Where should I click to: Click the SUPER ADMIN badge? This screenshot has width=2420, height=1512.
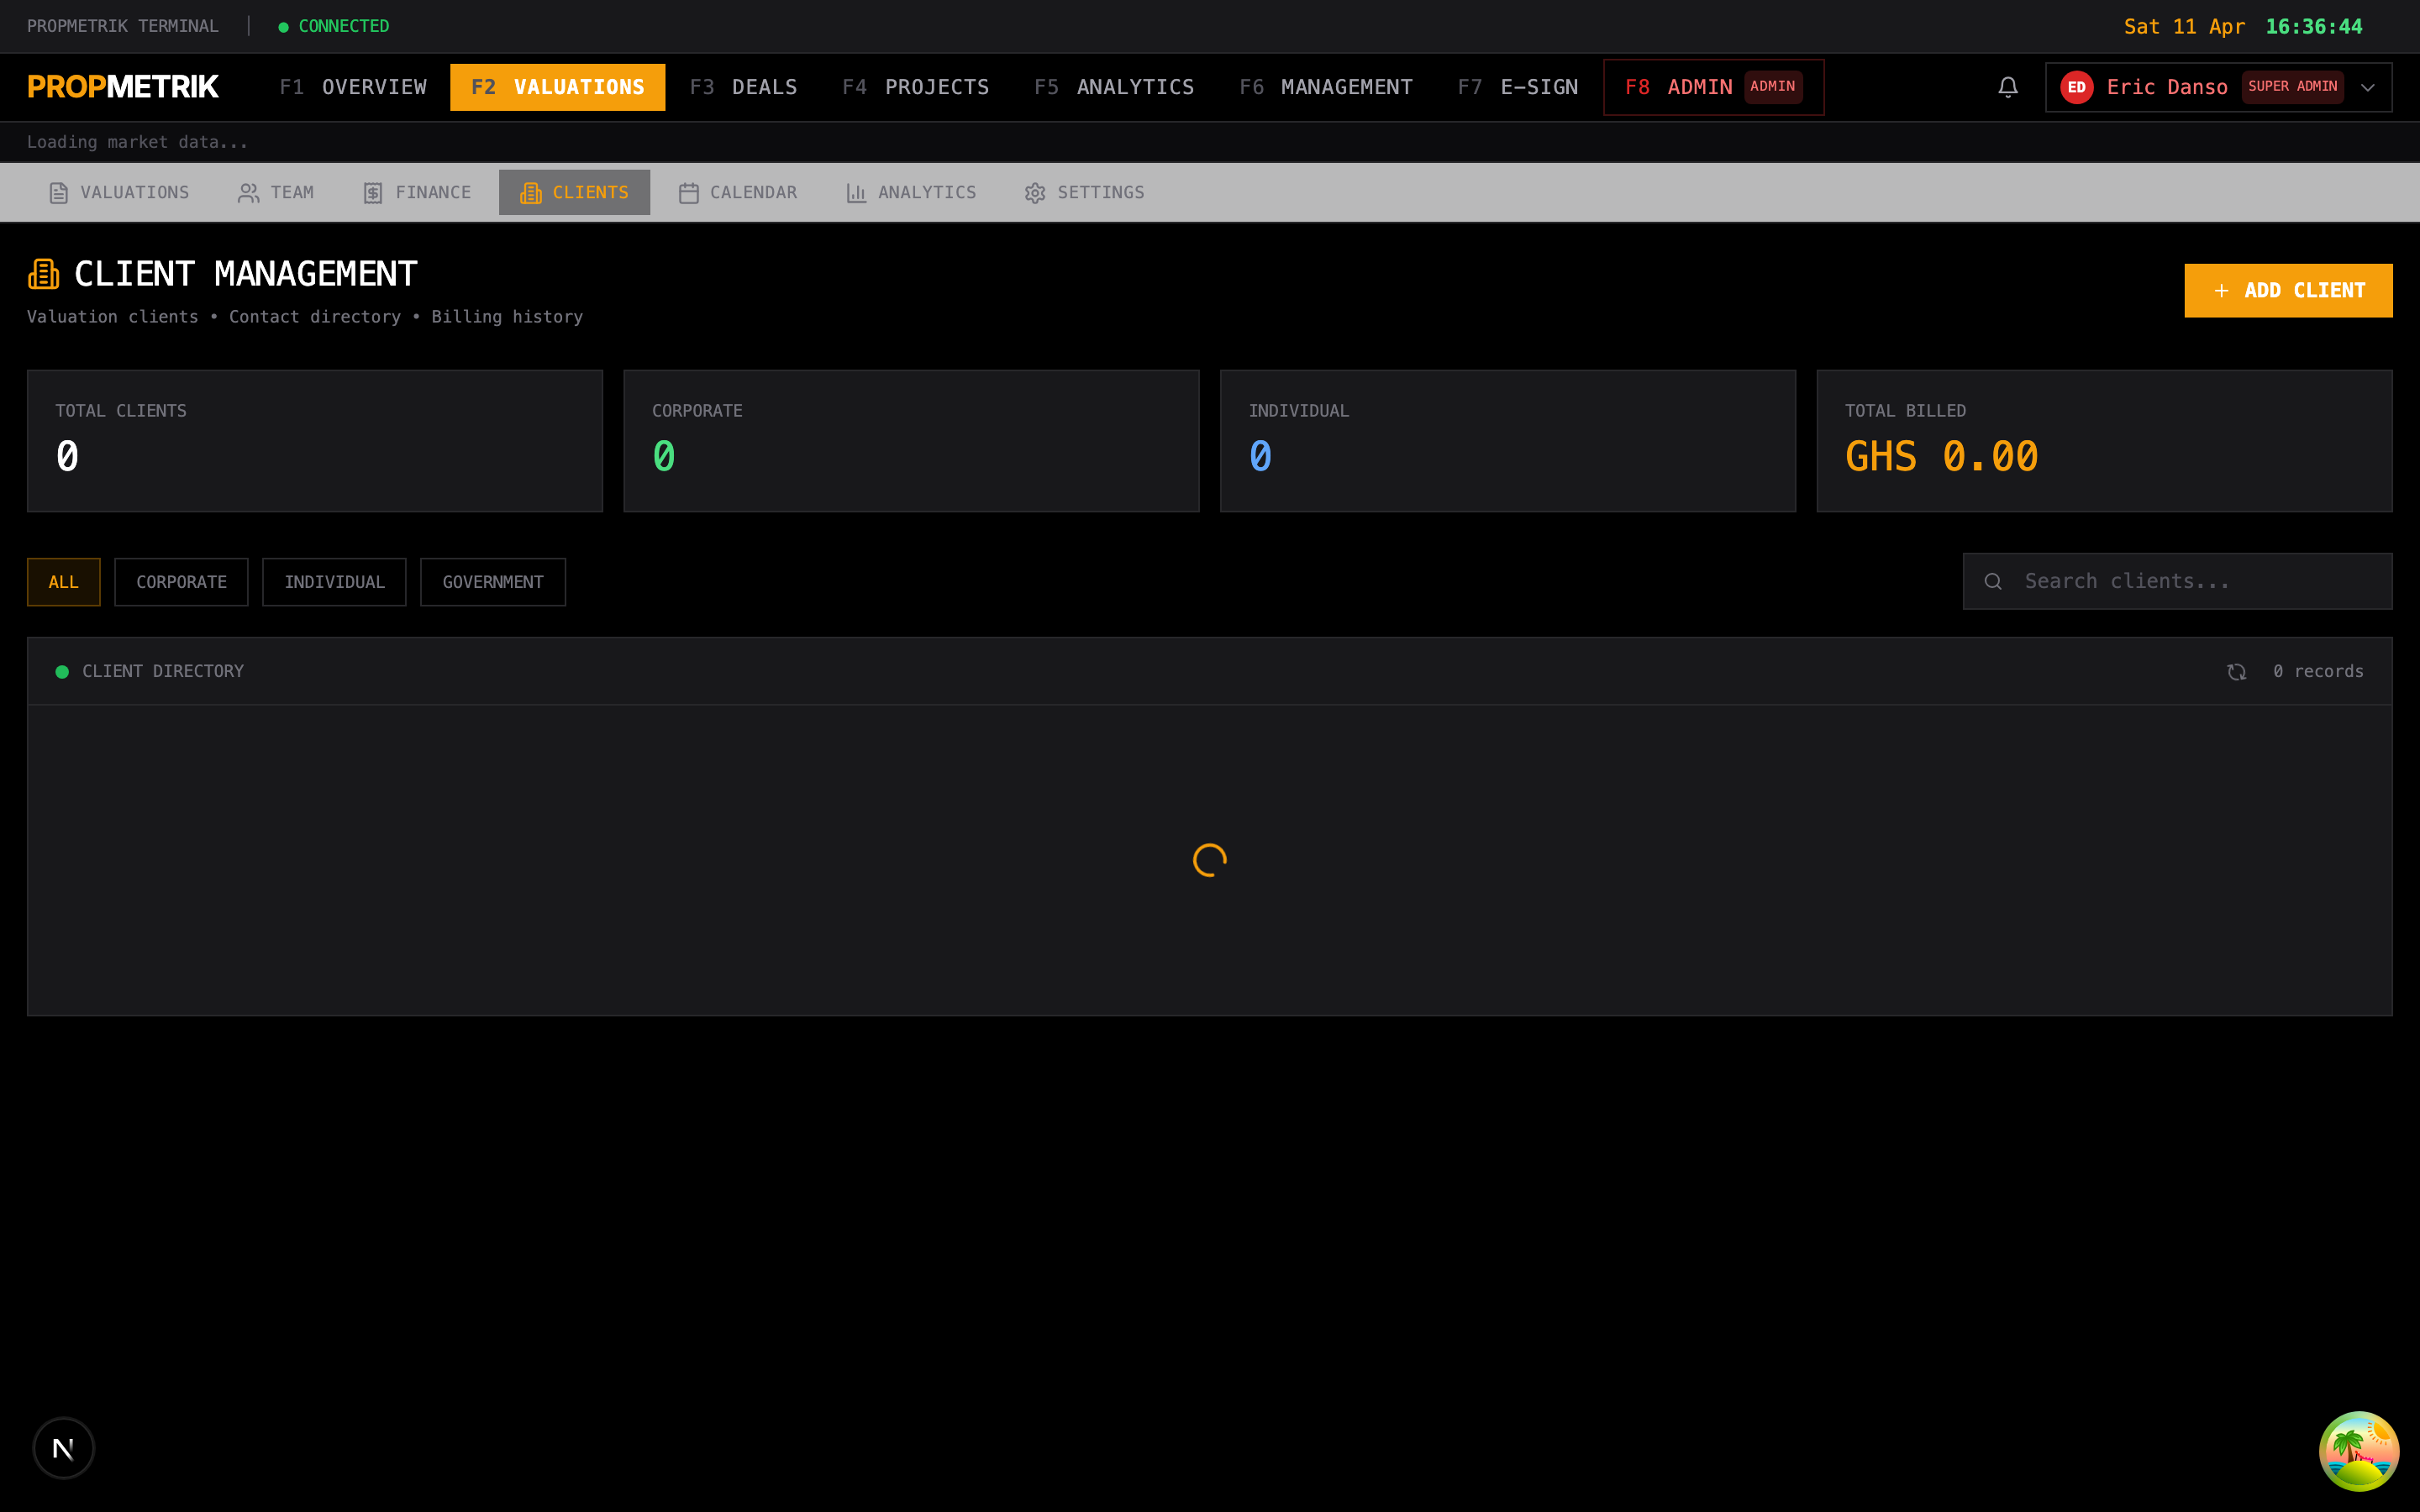(x=2292, y=87)
